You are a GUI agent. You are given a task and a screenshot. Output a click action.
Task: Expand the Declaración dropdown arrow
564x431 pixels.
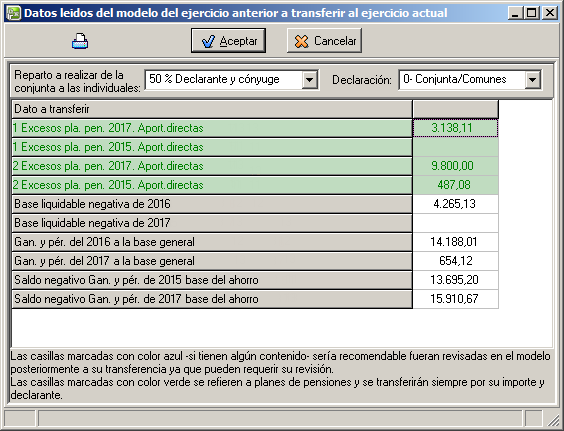coord(533,80)
